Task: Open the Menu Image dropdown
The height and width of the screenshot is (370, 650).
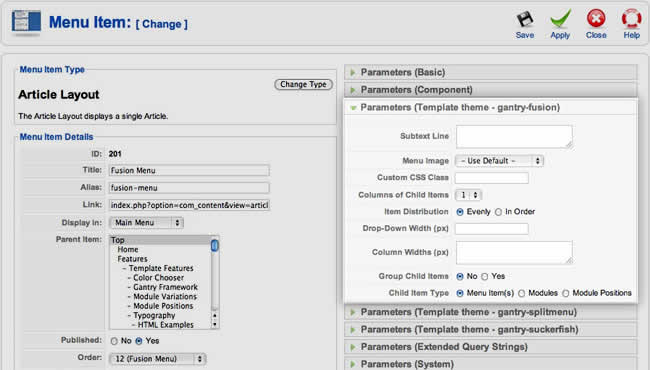Action: 499,161
